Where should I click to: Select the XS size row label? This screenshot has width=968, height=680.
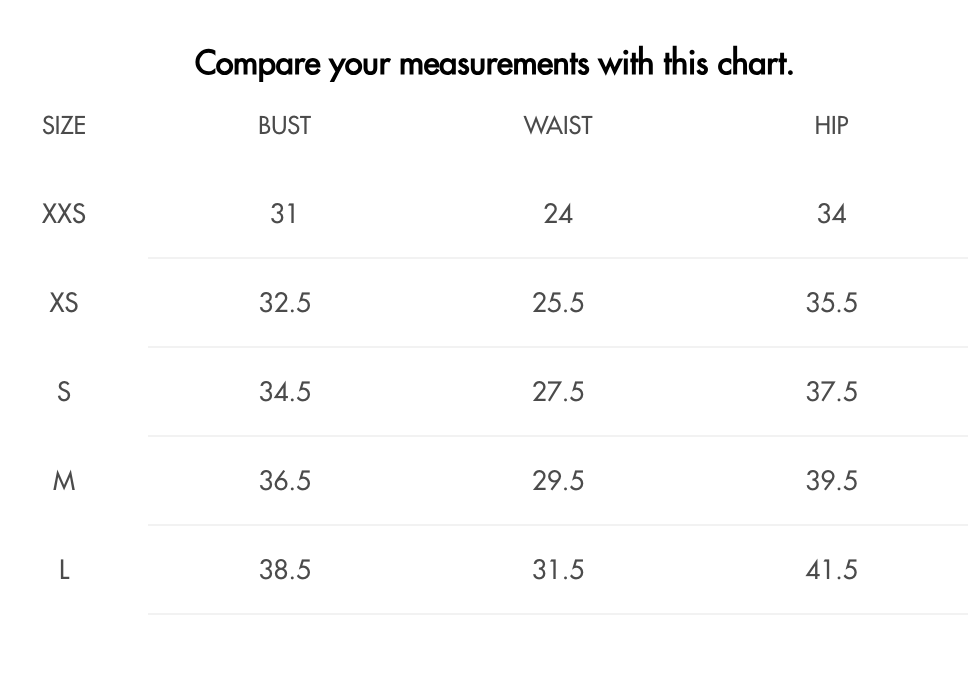click(x=64, y=303)
